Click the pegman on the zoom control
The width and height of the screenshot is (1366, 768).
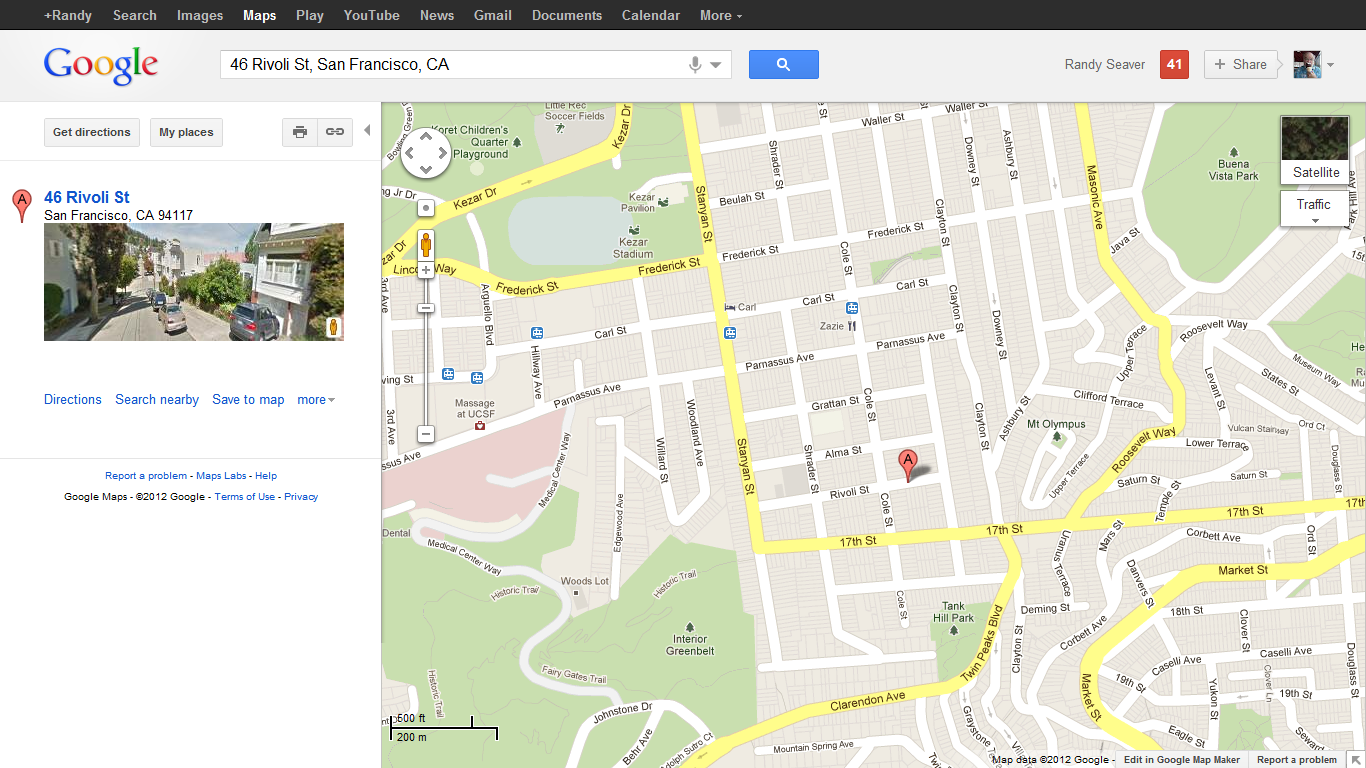click(426, 245)
